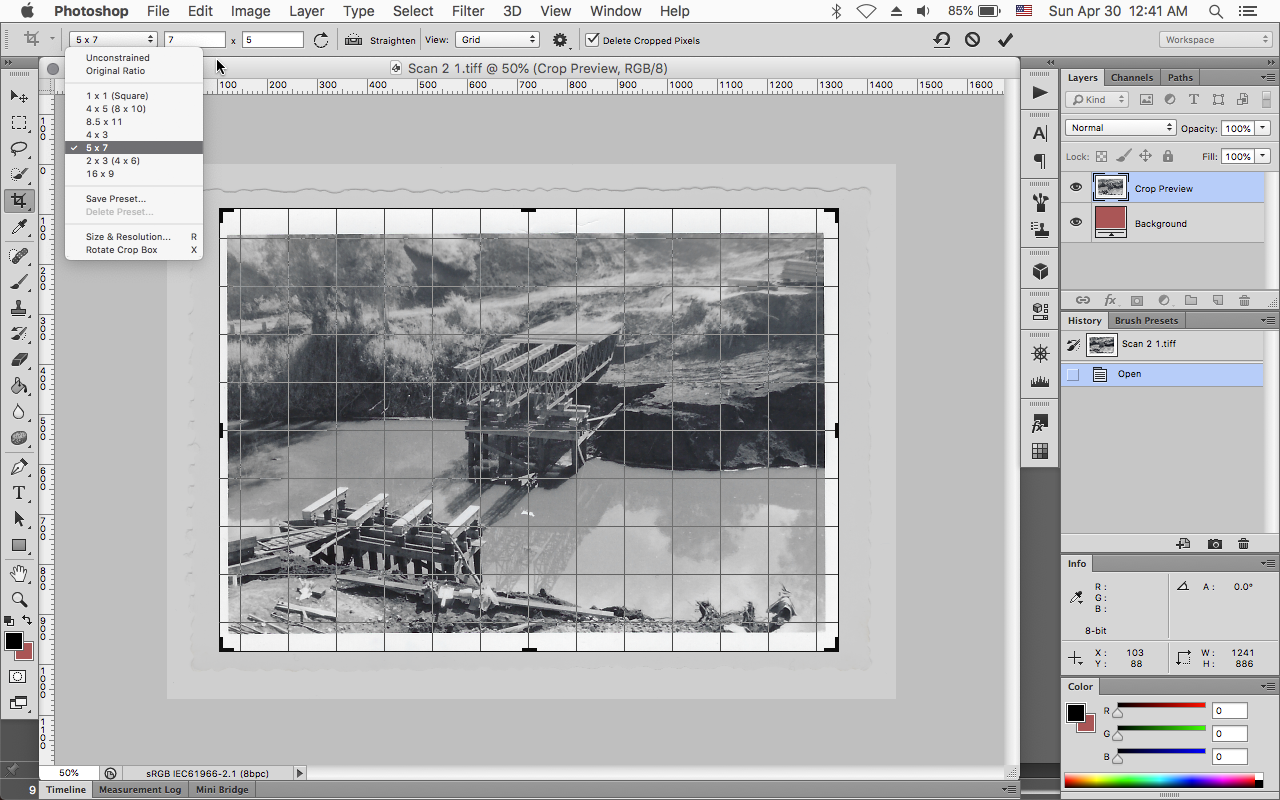Open the Normal blend mode dropdown
This screenshot has height=800, width=1280.
(x=1119, y=127)
